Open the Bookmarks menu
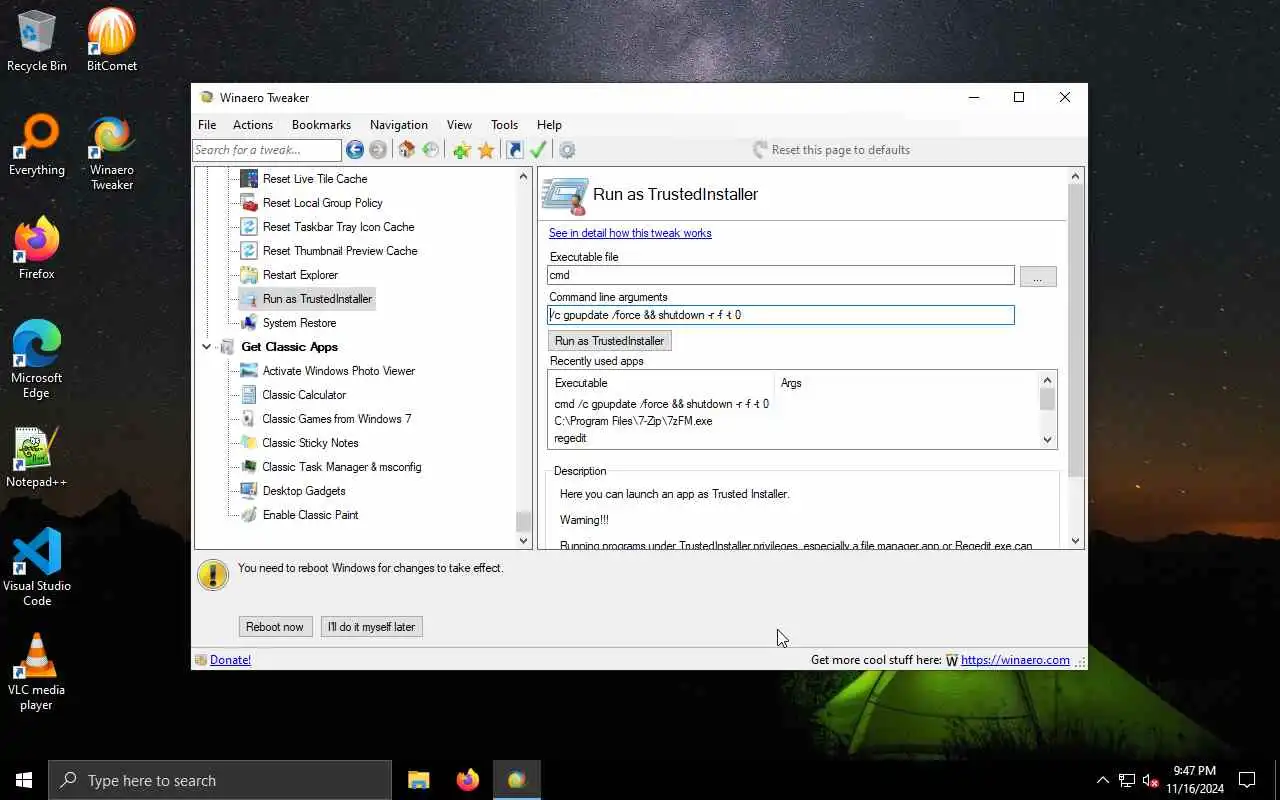 click(321, 125)
